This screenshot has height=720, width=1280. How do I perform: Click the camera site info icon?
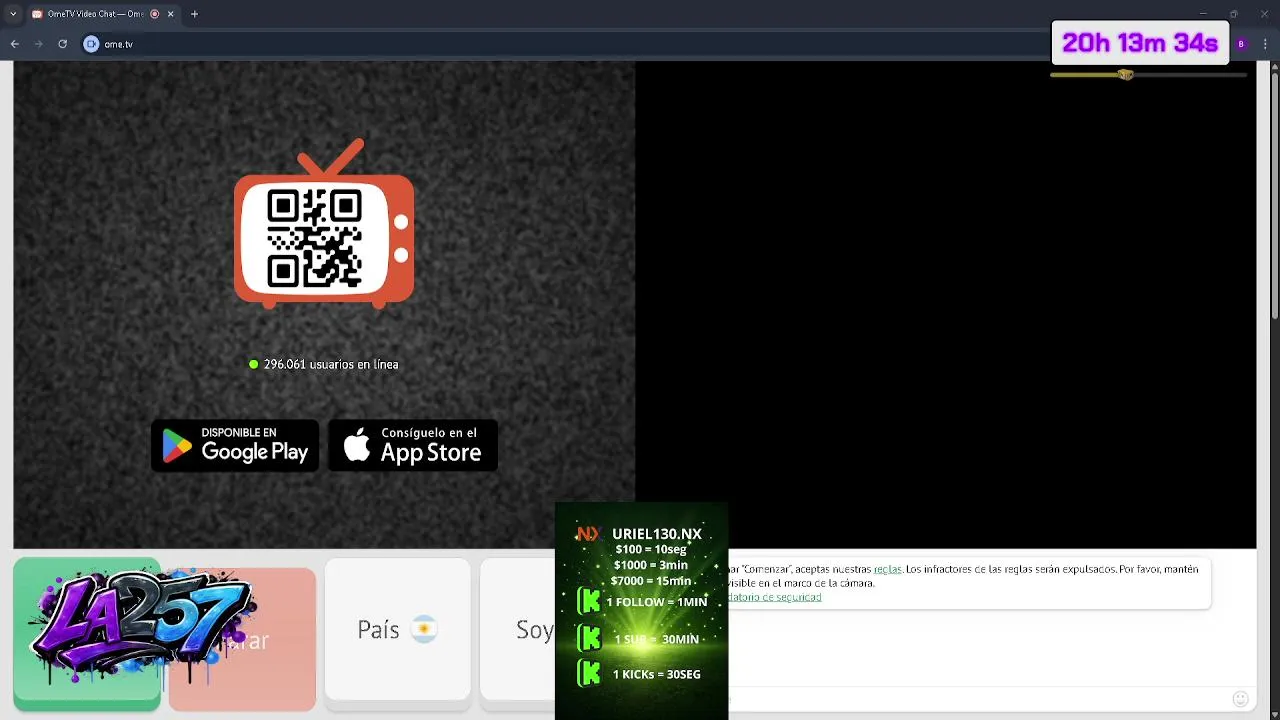tap(91, 44)
